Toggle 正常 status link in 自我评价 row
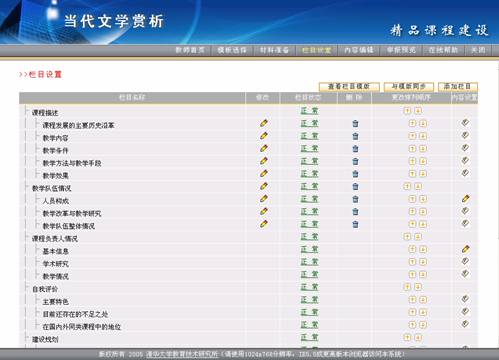The width and height of the screenshot is (499, 360). point(309,287)
